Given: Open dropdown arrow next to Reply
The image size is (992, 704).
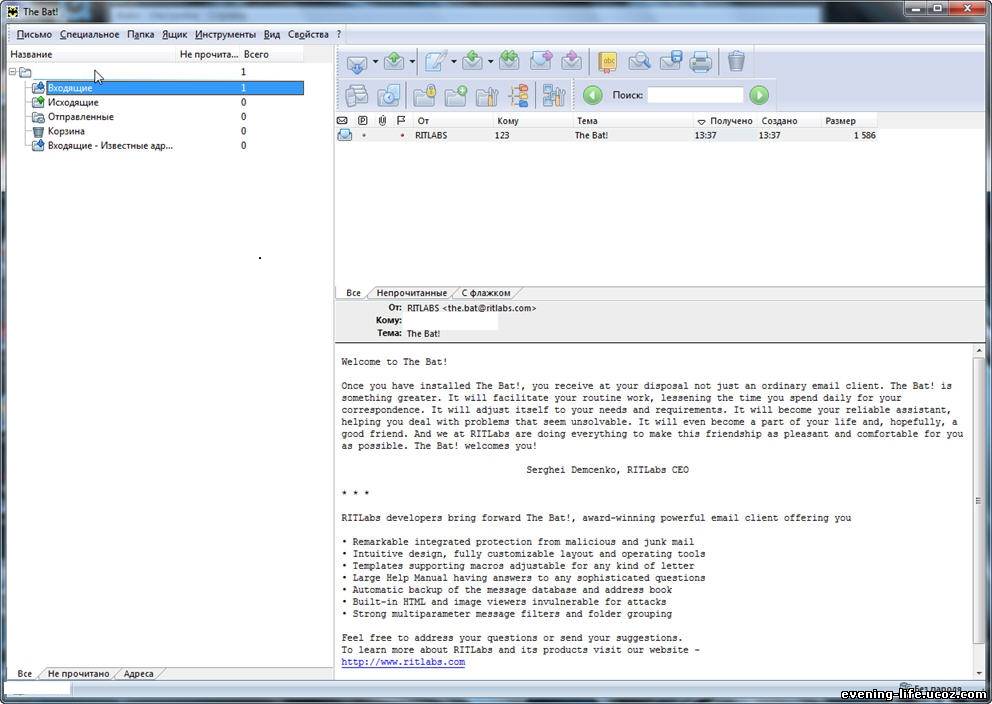Looking at the screenshot, I should click(490, 62).
